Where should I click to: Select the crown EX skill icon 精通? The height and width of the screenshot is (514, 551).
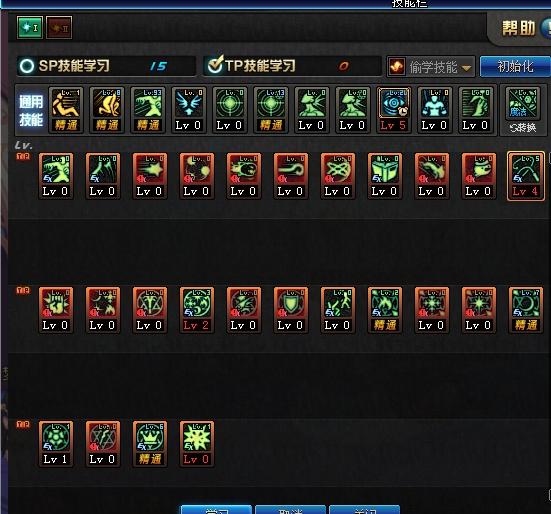pos(150,444)
